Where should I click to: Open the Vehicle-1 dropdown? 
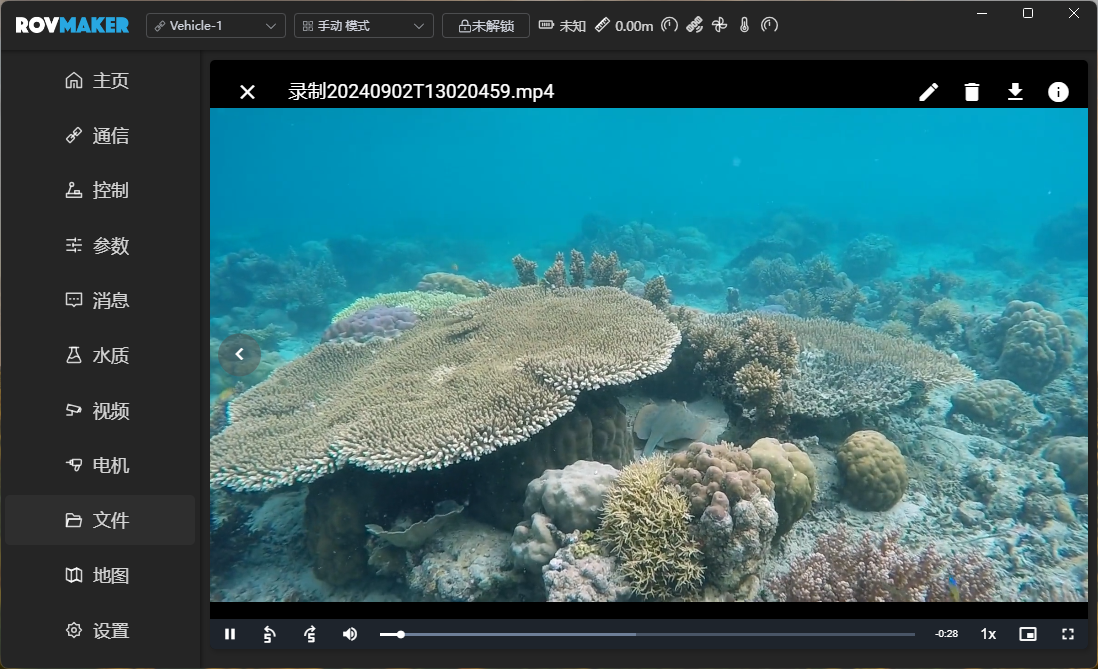(216, 26)
